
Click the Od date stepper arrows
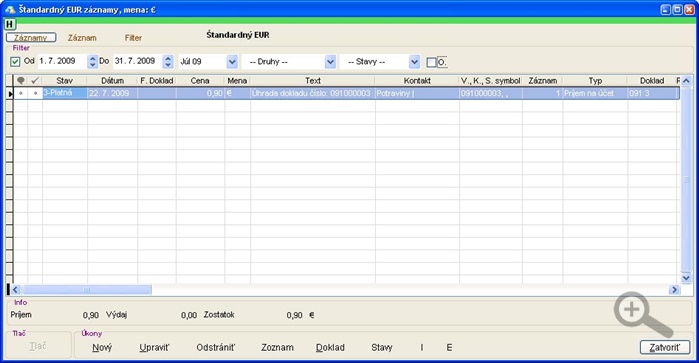tap(92, 62)
